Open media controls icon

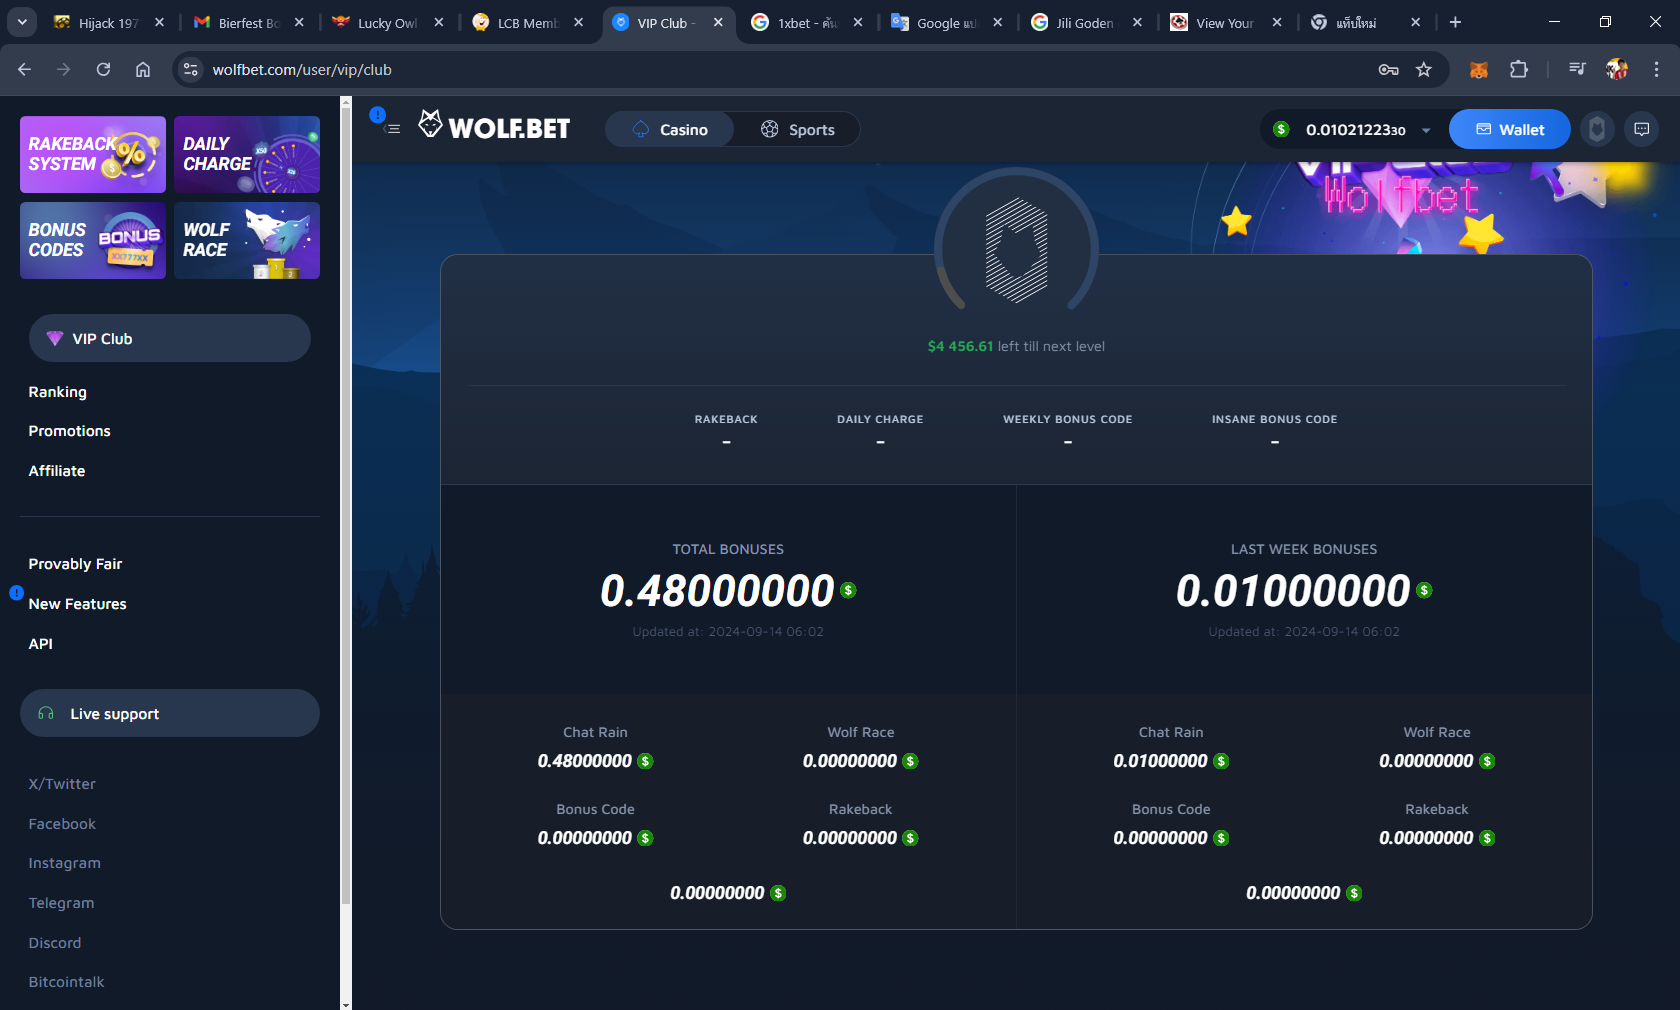[x=1577, y=69]
